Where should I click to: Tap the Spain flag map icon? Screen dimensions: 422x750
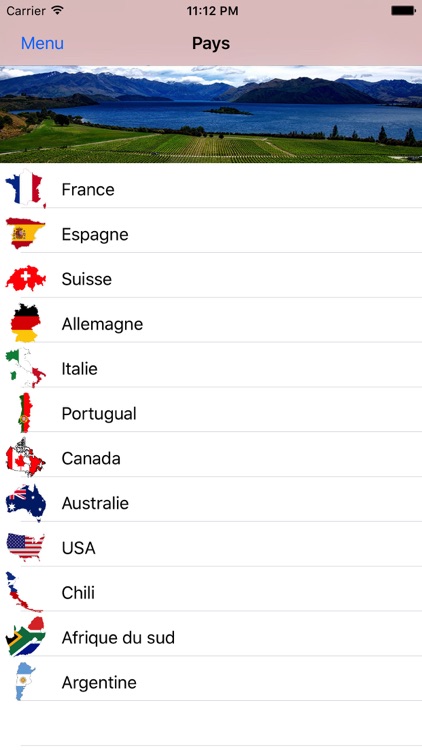[x=26, y=233]
